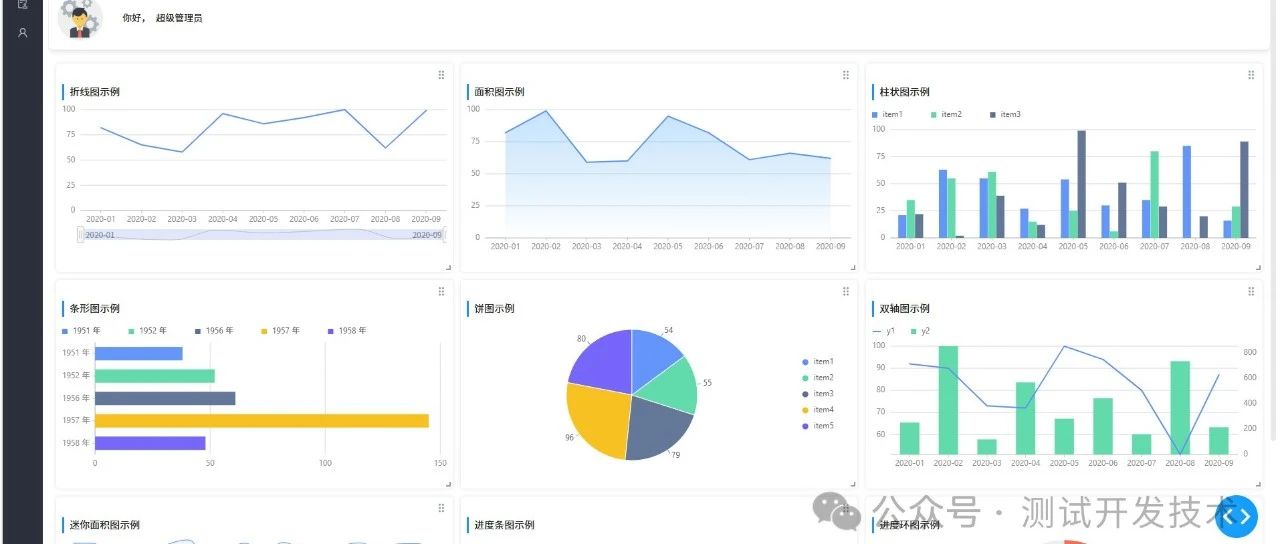Toggle item5 in the pie chart legend
The height and width of the screenshot is (544, 1280).
(x=818, y=426)
